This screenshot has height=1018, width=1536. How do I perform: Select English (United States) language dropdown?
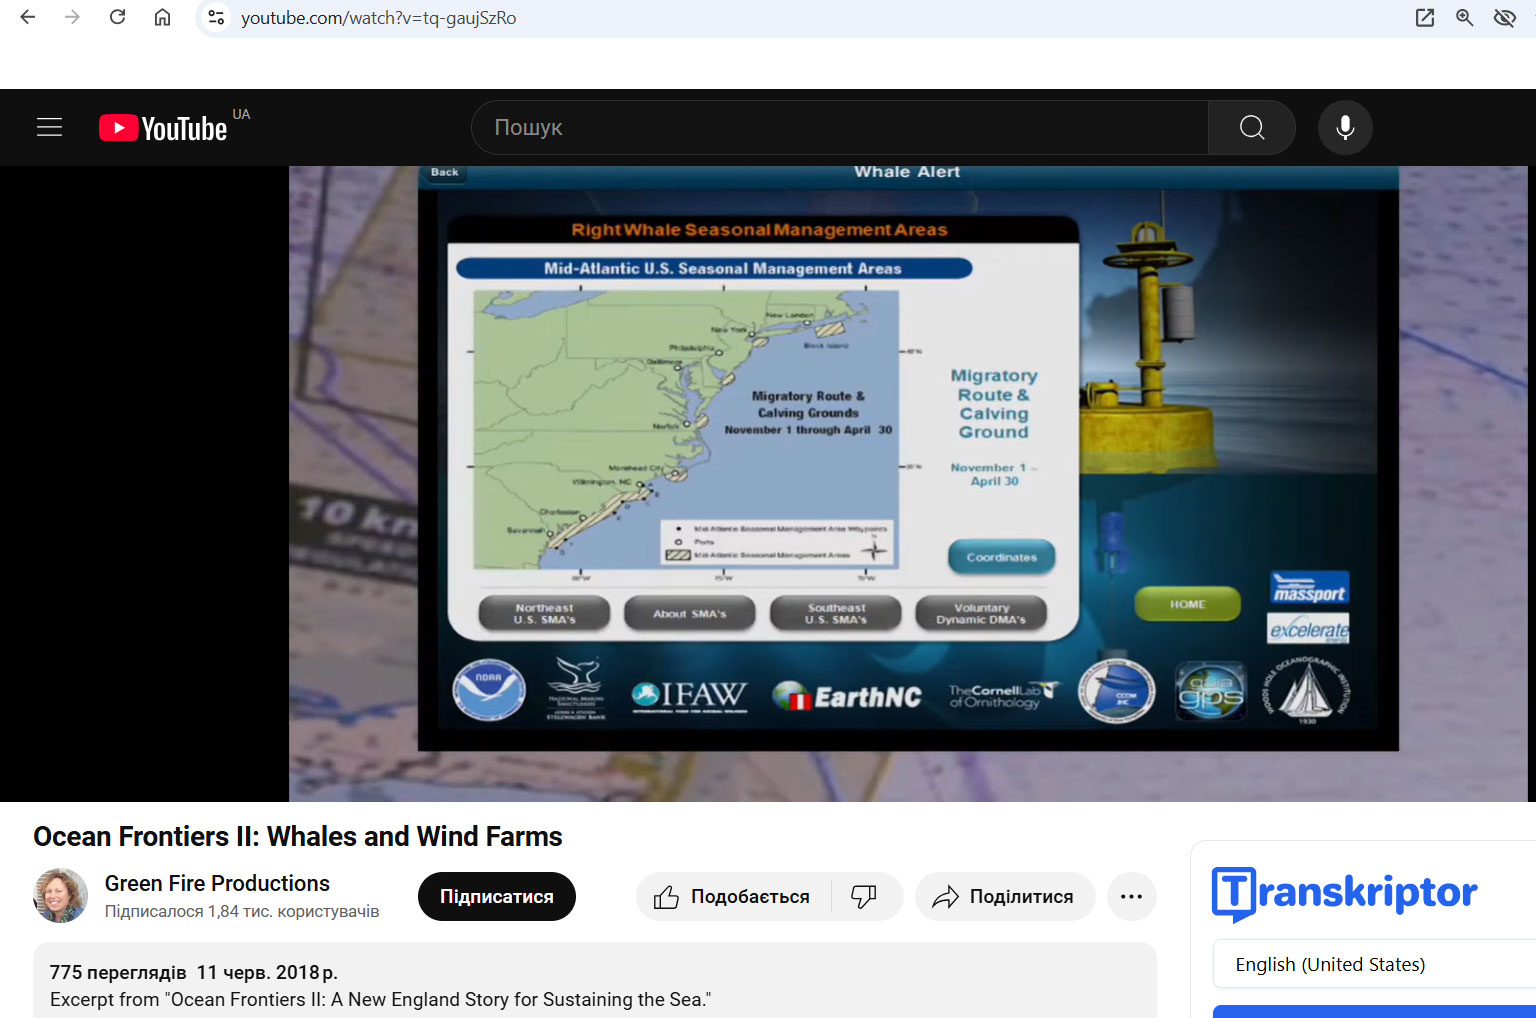coord(1370,964)
